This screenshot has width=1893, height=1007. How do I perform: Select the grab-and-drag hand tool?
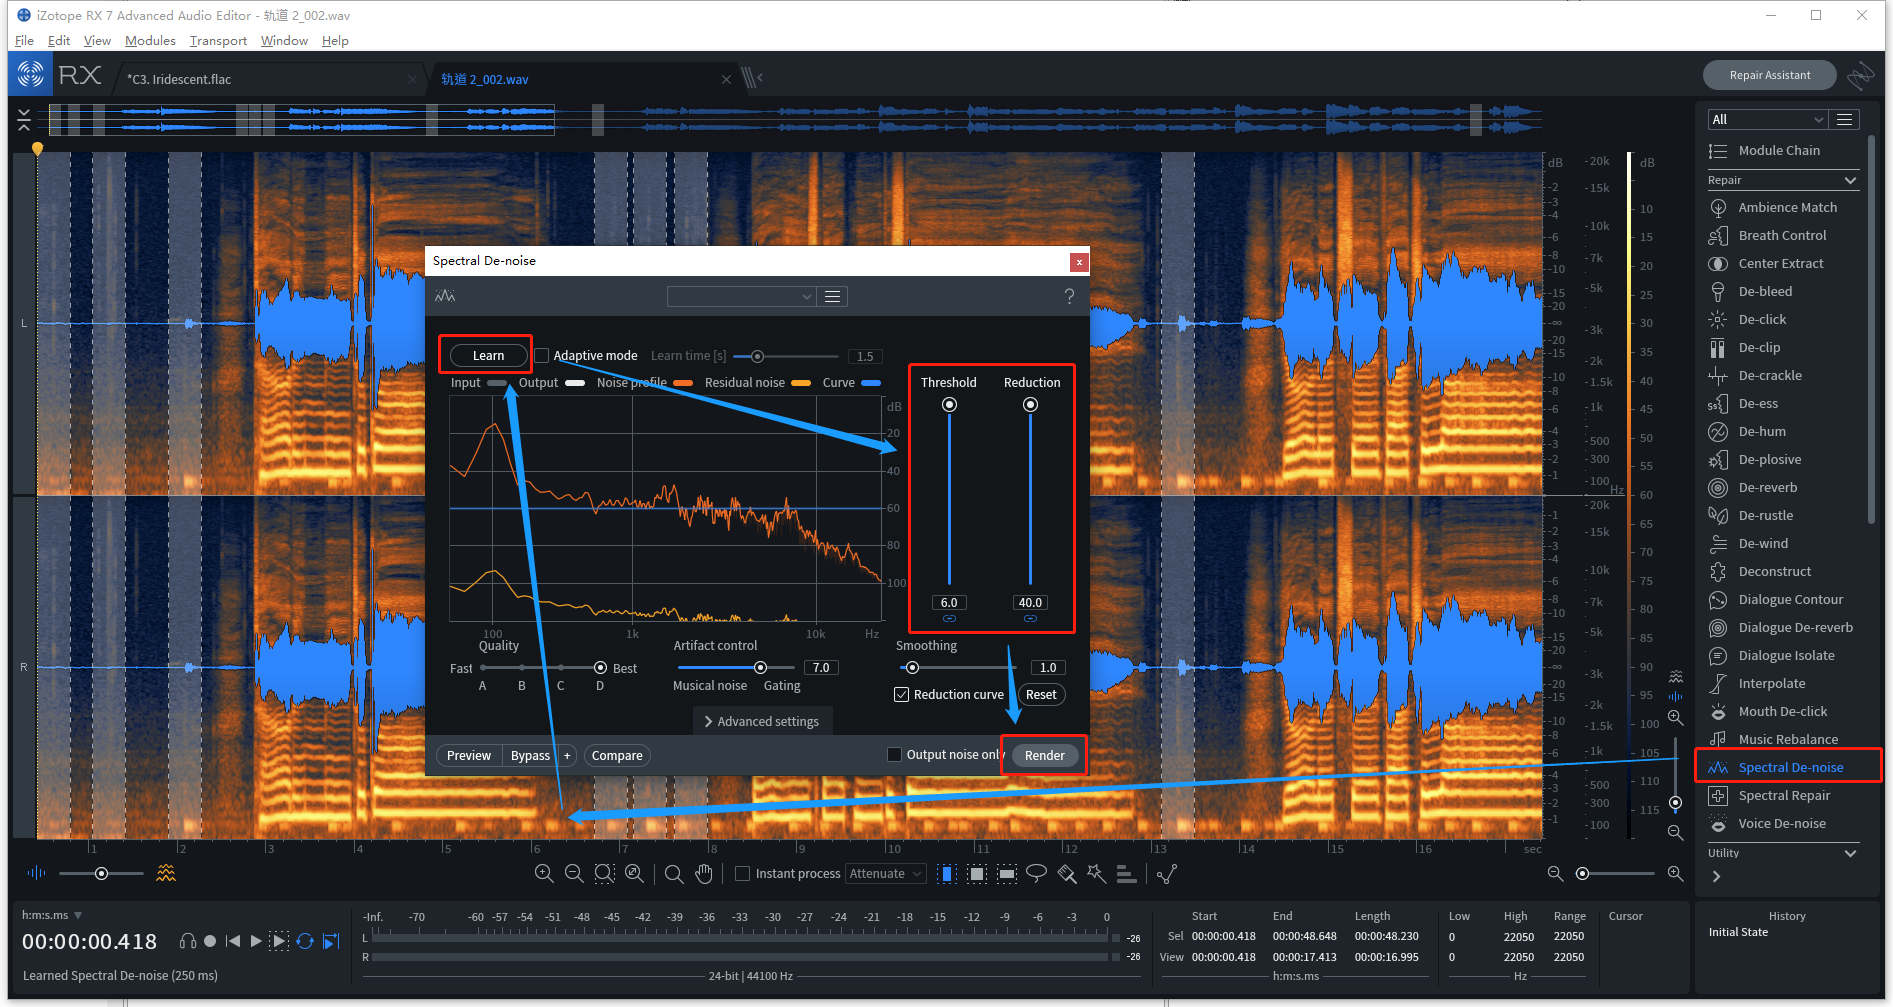pos(704,873)
